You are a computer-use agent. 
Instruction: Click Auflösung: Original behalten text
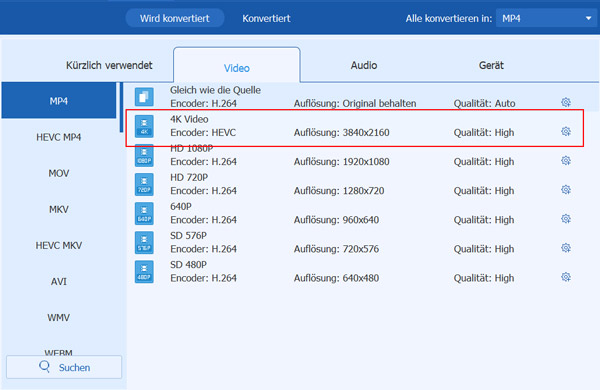[x=355, y=103]
